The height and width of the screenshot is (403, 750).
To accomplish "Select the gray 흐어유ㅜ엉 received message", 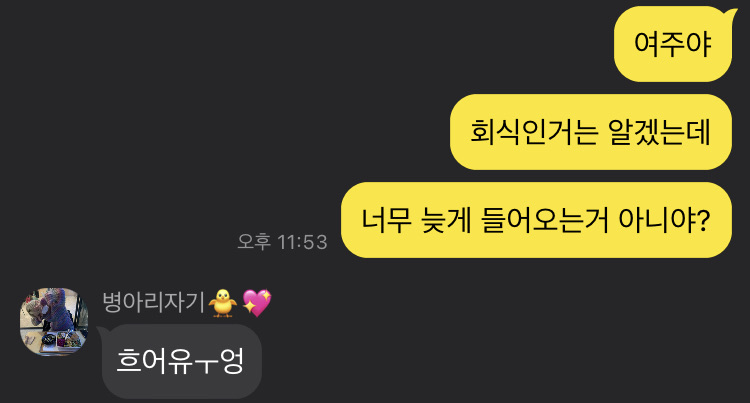I will point(182,361).
